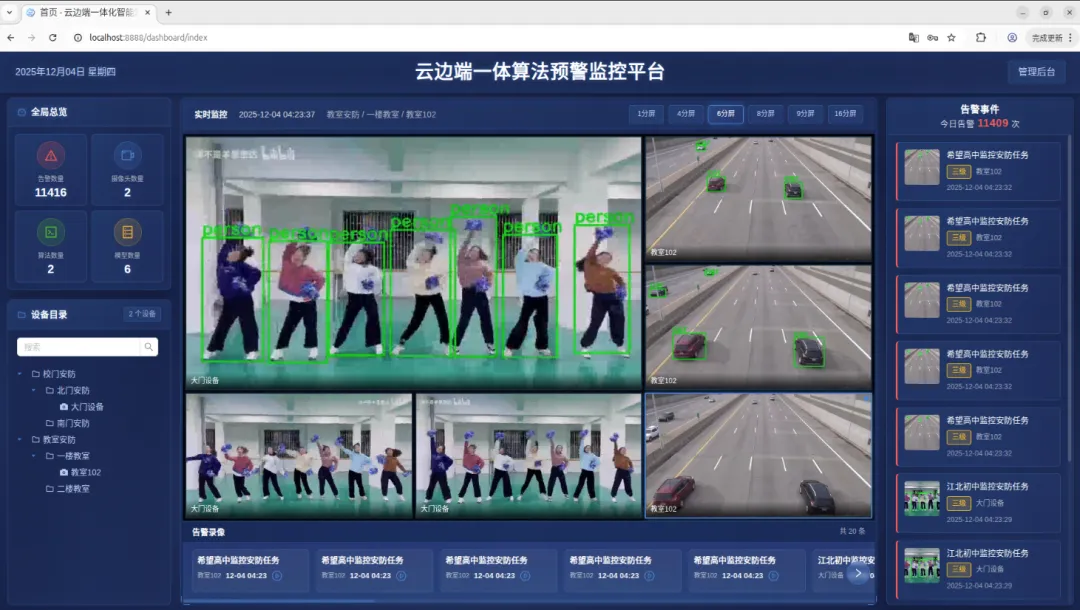This screenshot has height=610, width=1080.
Task: Select the 教室102 camera in device tree
Action: pyautogui.click(x=80, y=472)
